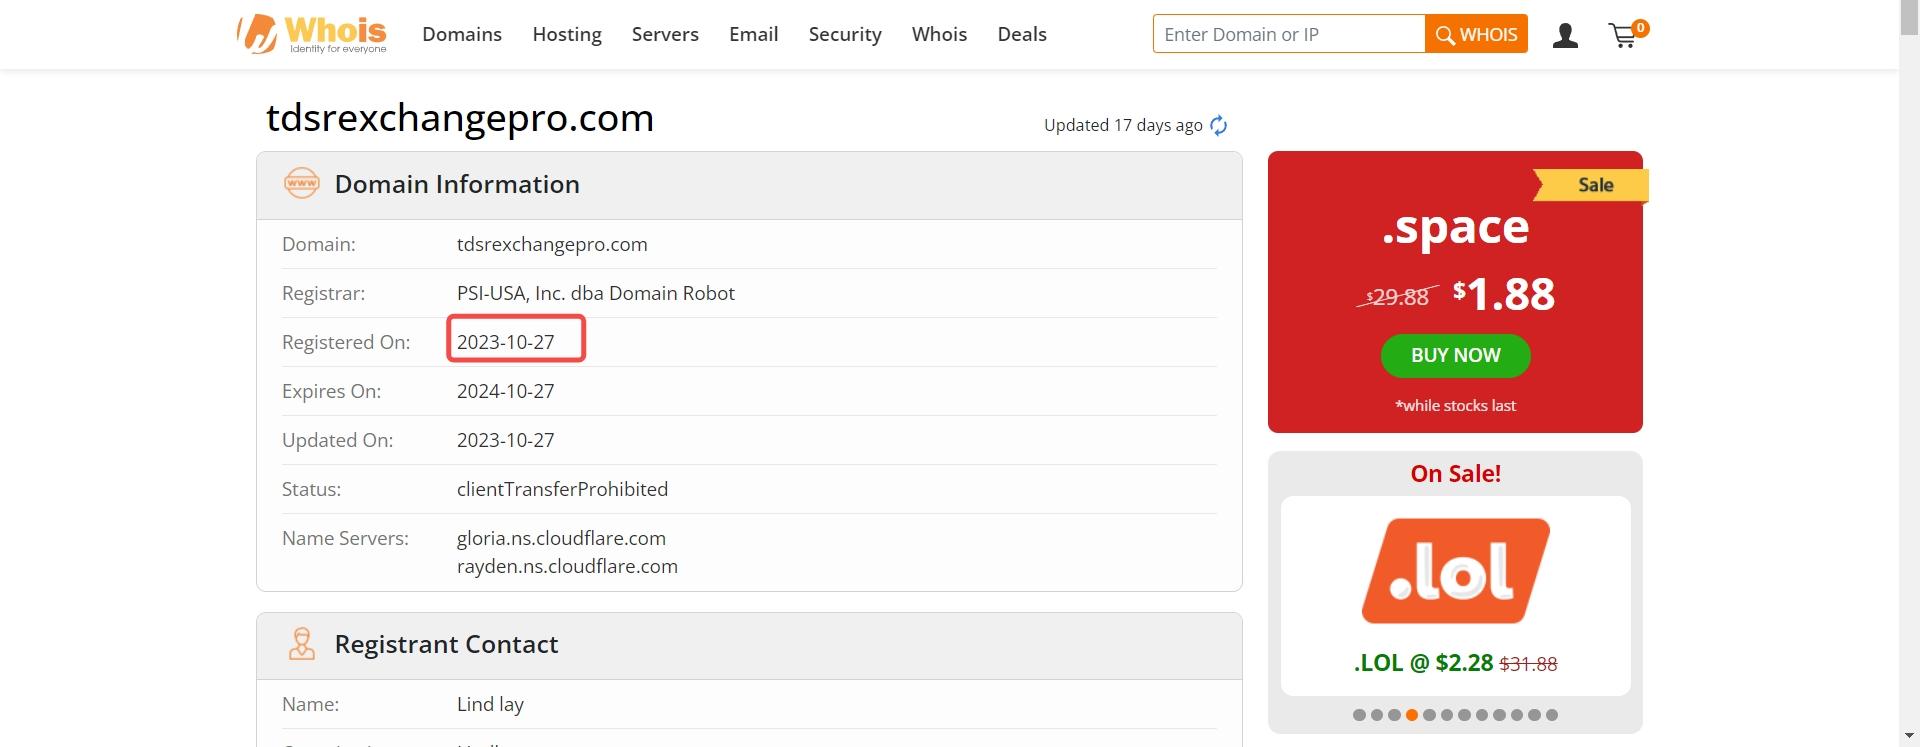Click the On Sale! heading
This screenshot has width=1920, height=747.
[1455, 474]
